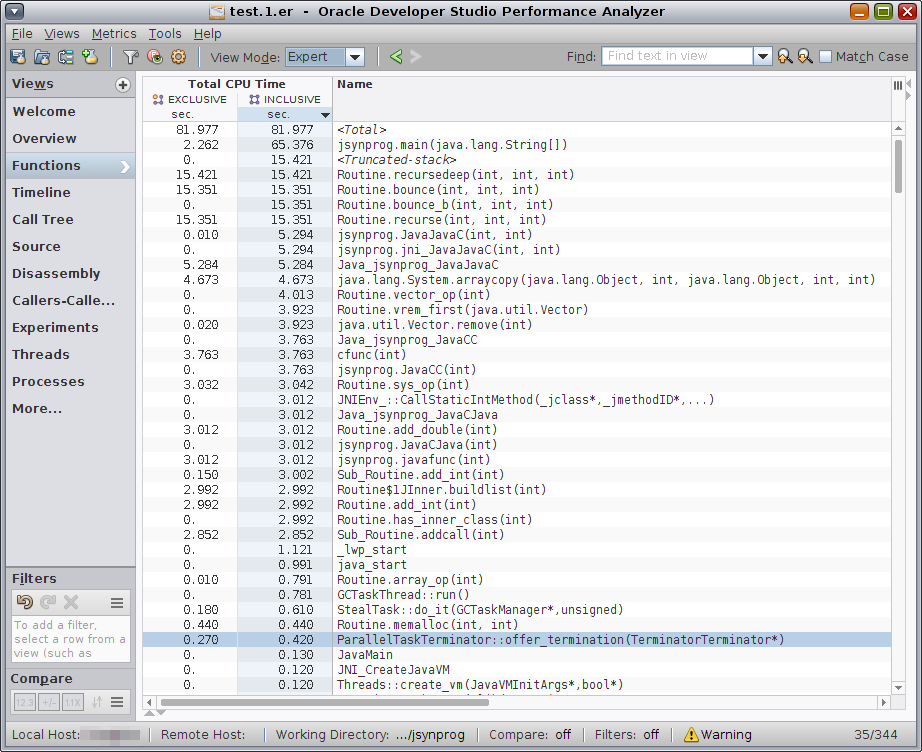
Task: Open the Find text history dropdown arrow
Action: point(763,57)
